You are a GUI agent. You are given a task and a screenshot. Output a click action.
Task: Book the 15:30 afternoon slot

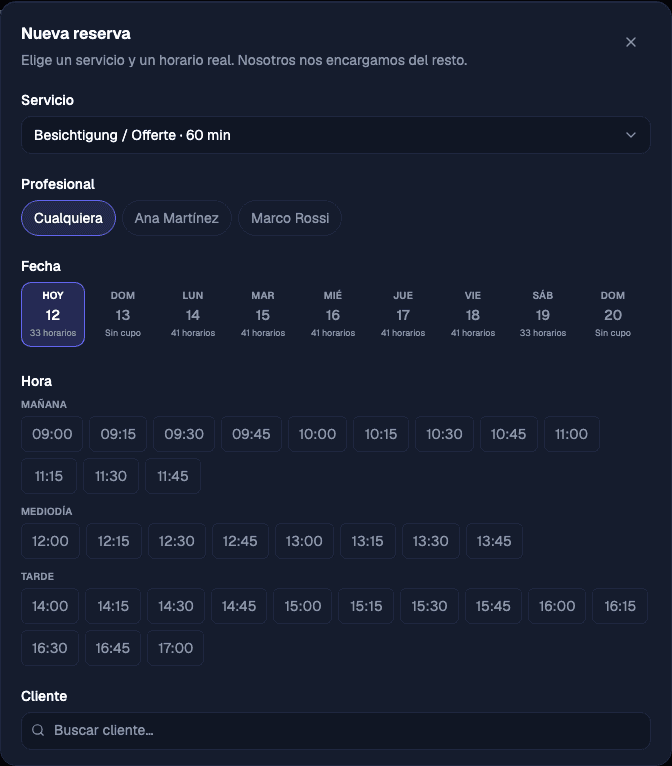[x=429, y=606]
